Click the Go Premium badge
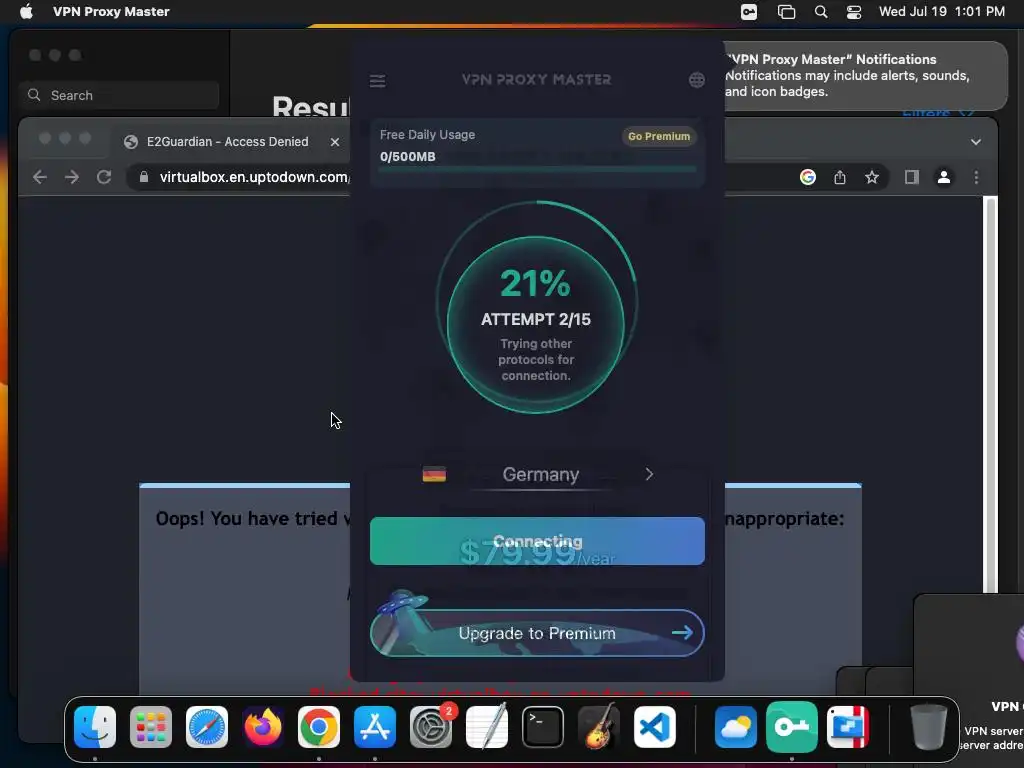 click(x=659, y=136)
